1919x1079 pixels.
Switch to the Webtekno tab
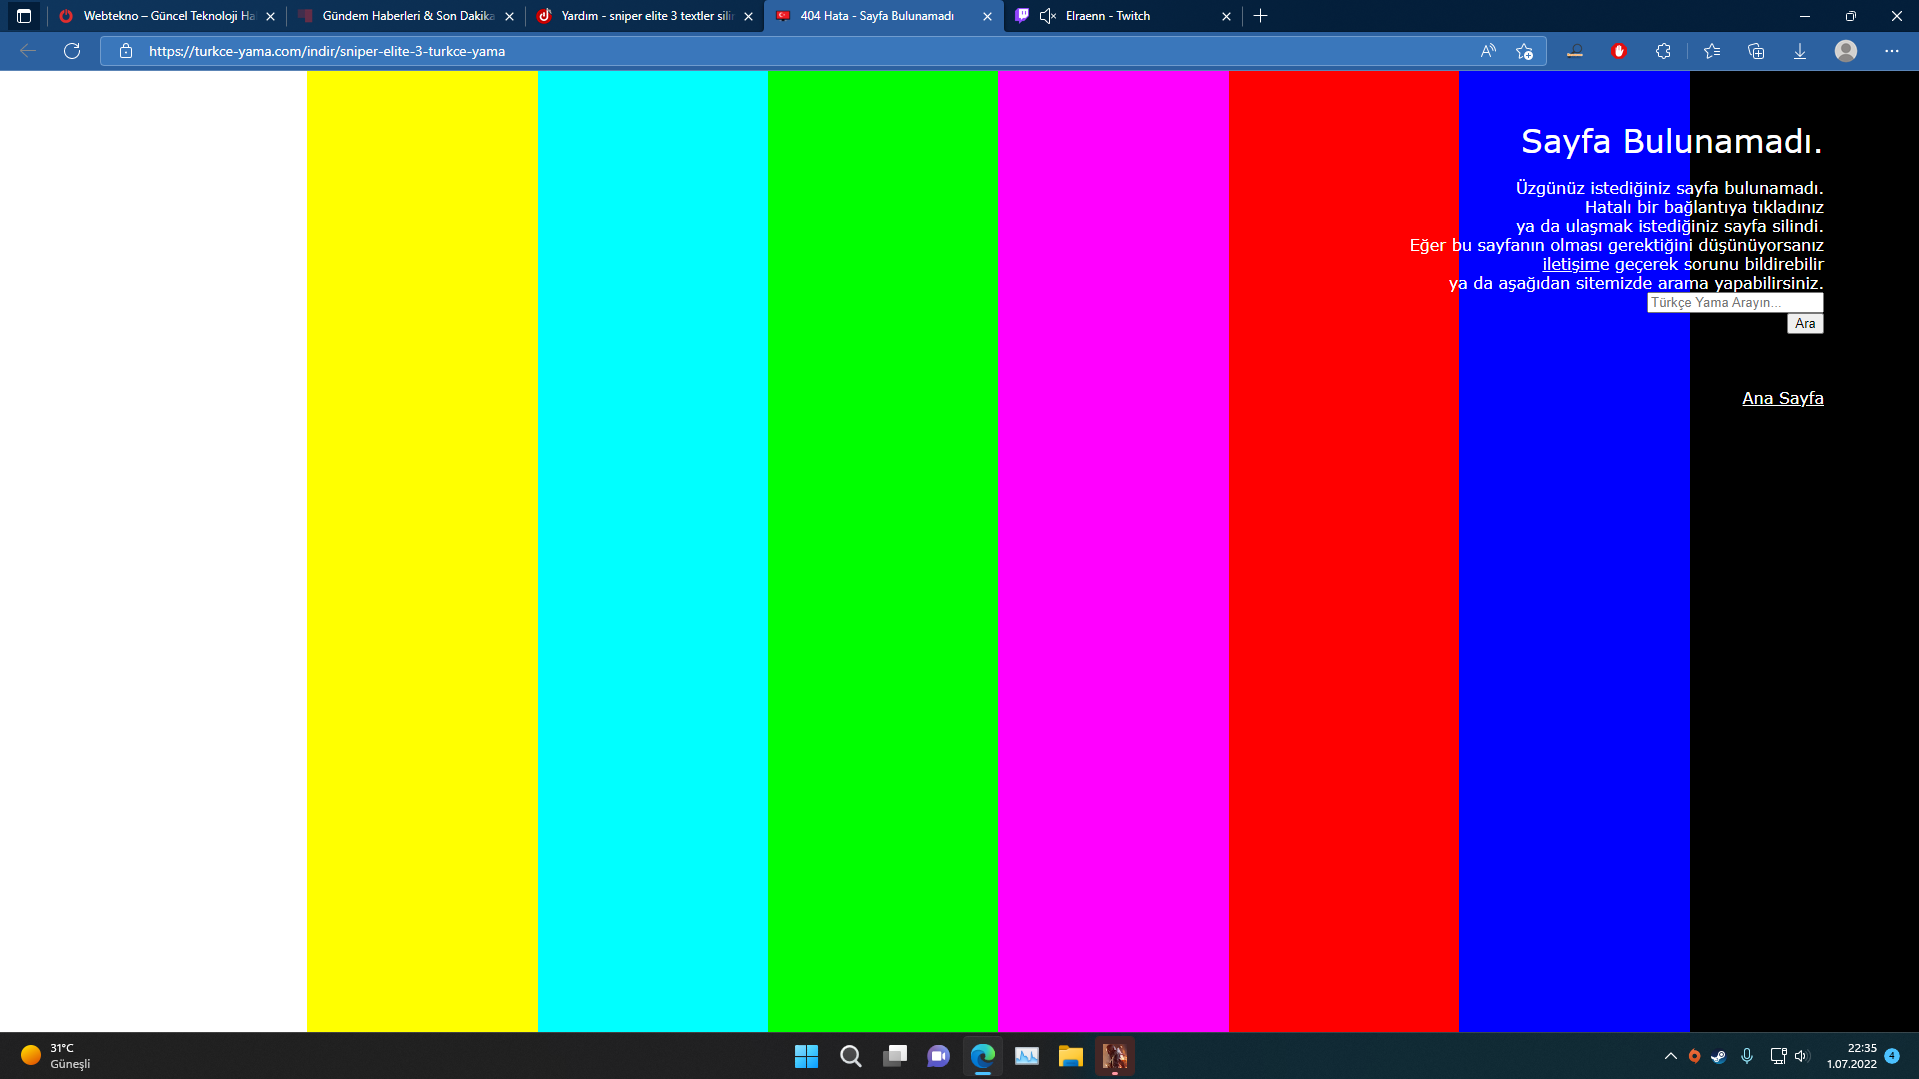coord(167,16)
